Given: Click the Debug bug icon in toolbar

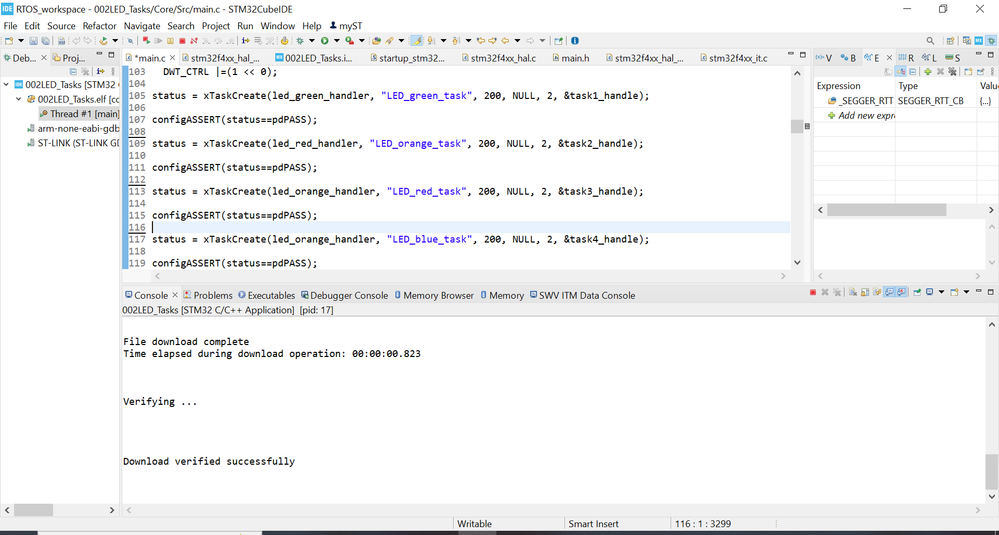Looking at the screenshot, I should click(299, 40).
